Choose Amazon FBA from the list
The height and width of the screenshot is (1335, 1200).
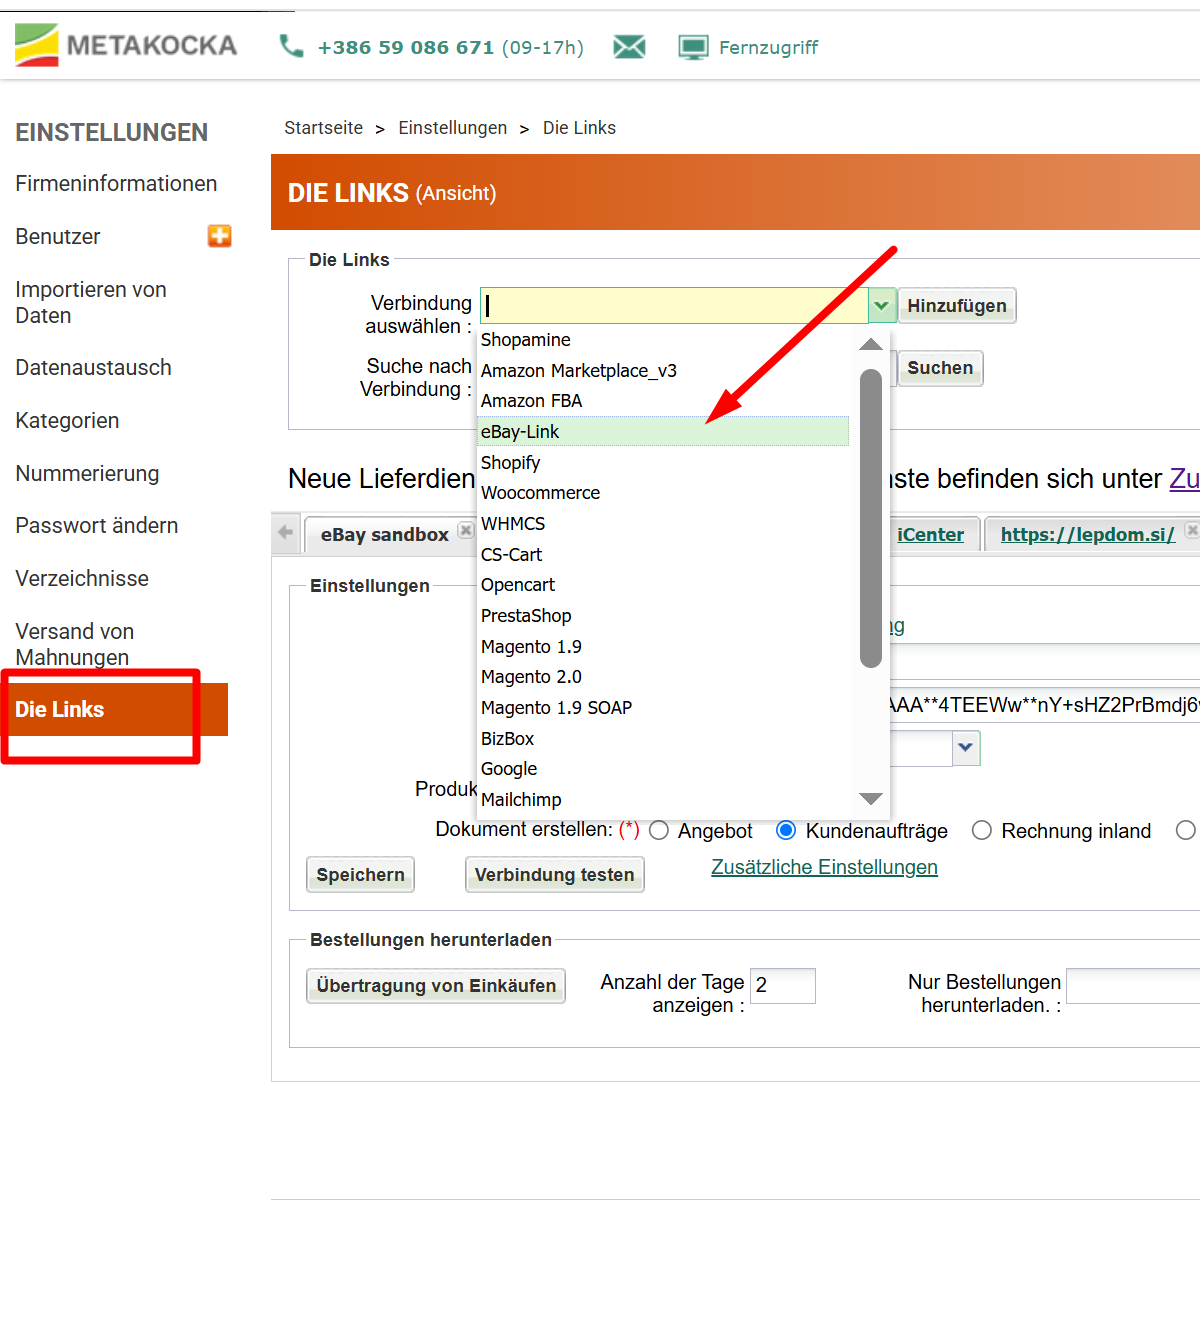point(664,401)
